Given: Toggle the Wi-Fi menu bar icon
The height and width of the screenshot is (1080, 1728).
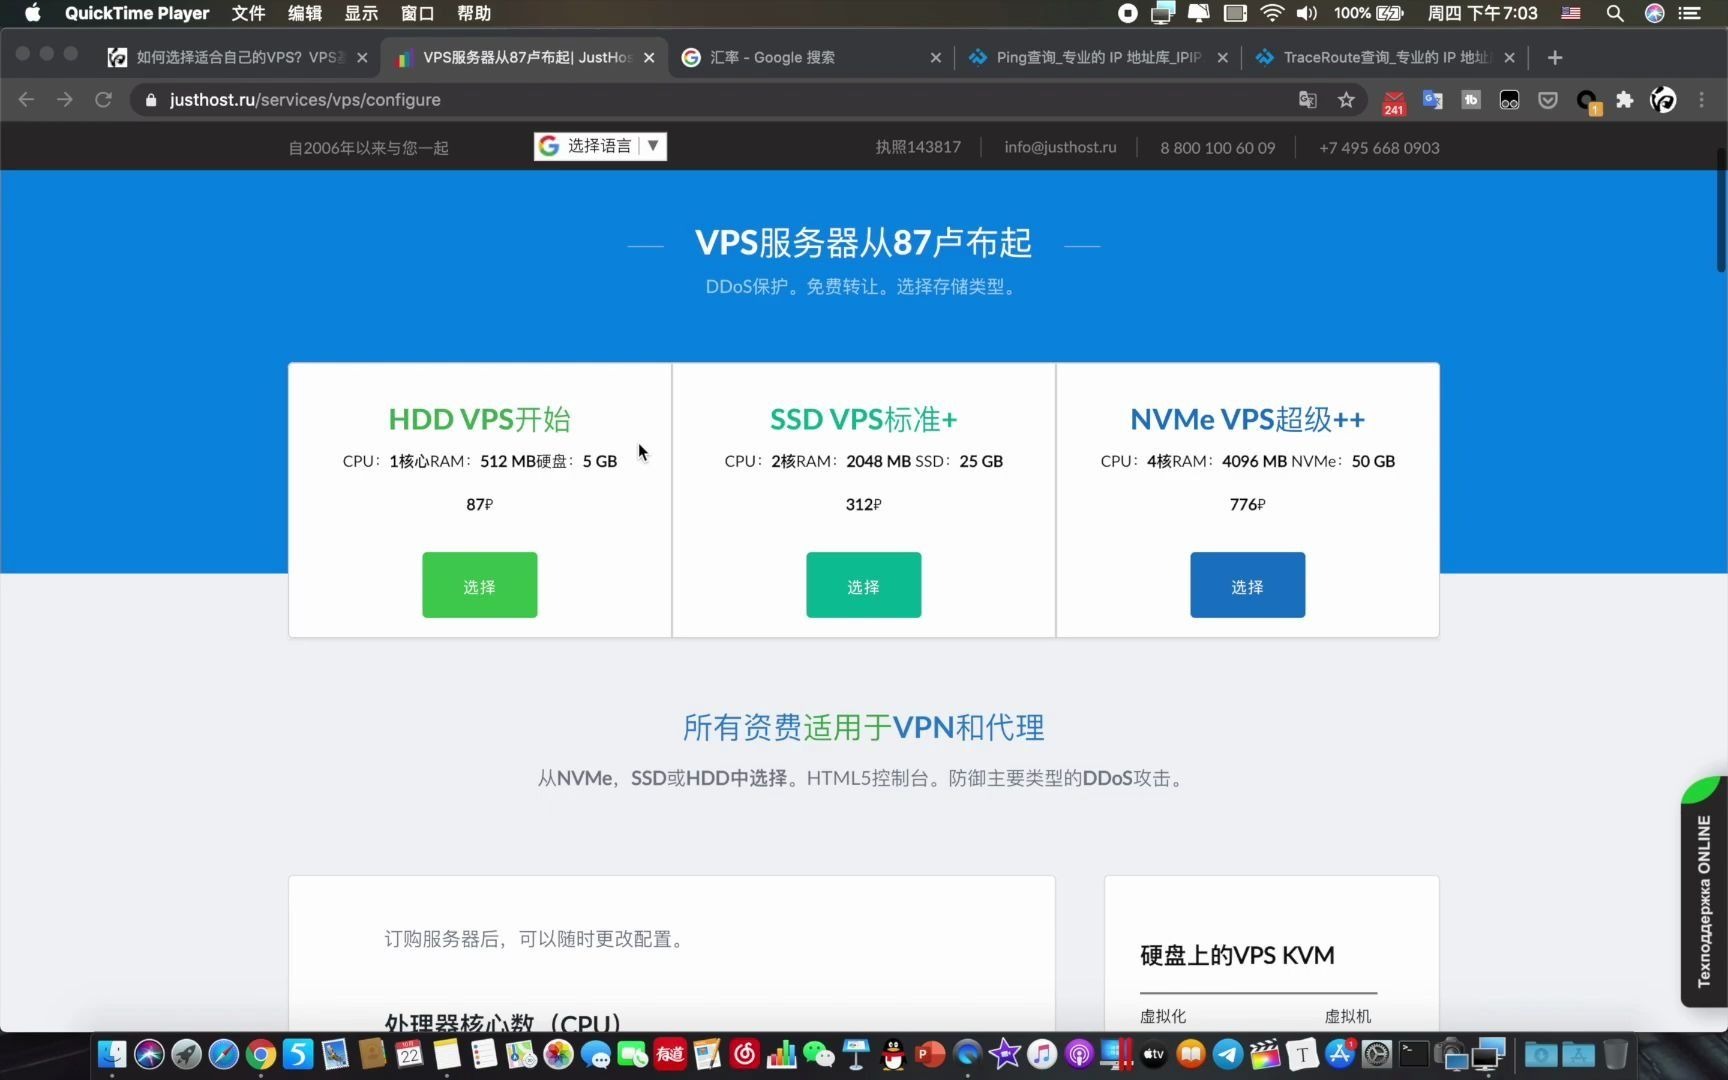Looking at the screenshot, I should coord(1271,13).
